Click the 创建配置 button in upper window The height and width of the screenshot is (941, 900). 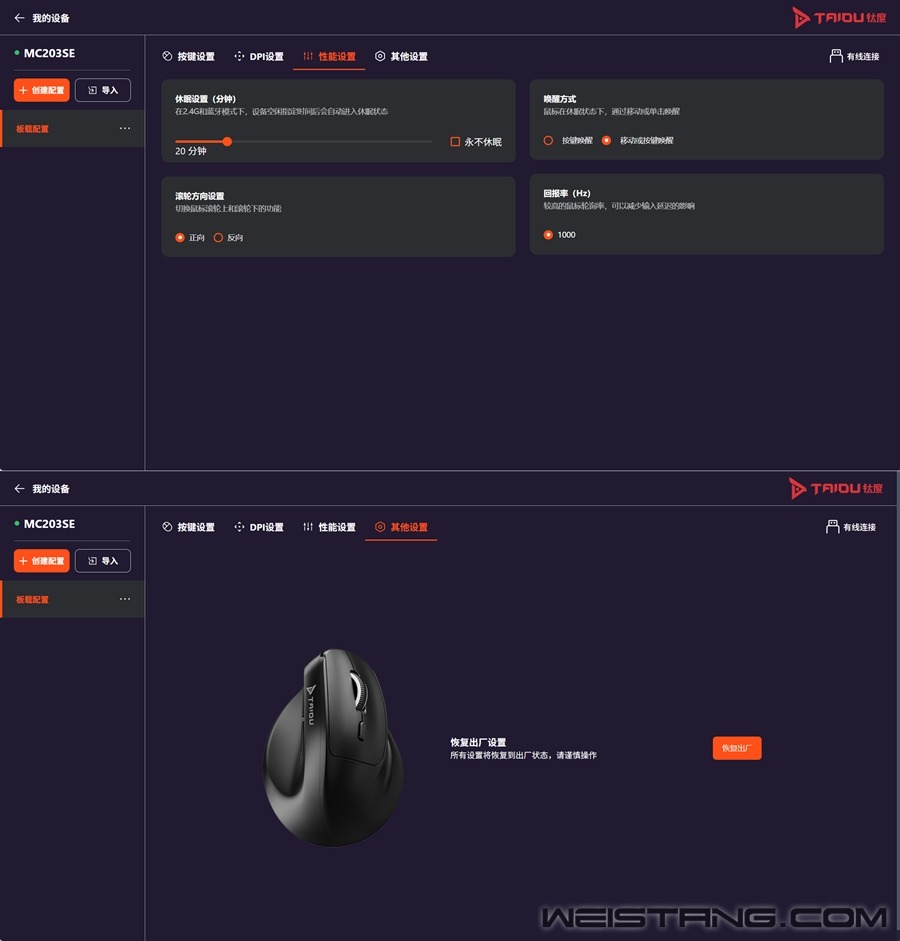point(42,90)
